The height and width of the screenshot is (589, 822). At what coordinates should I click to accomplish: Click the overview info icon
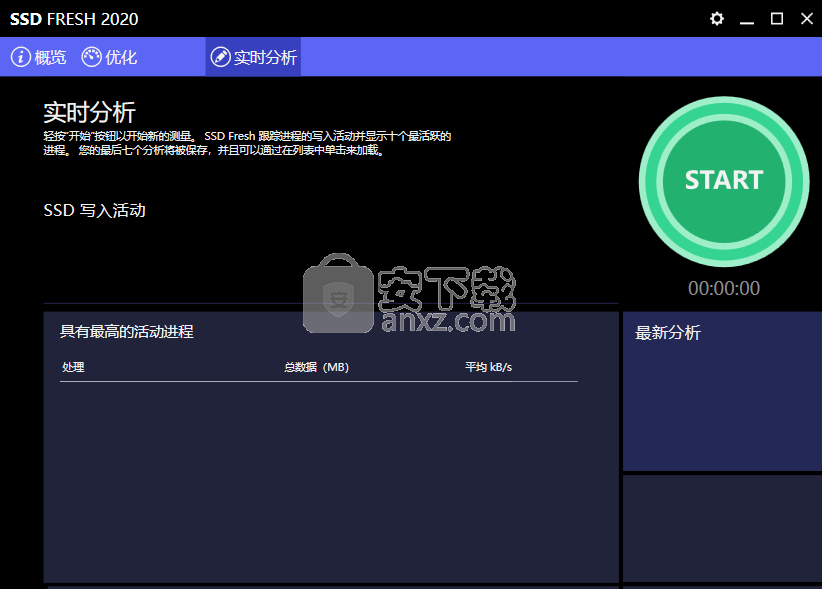[x=21, y=57]
